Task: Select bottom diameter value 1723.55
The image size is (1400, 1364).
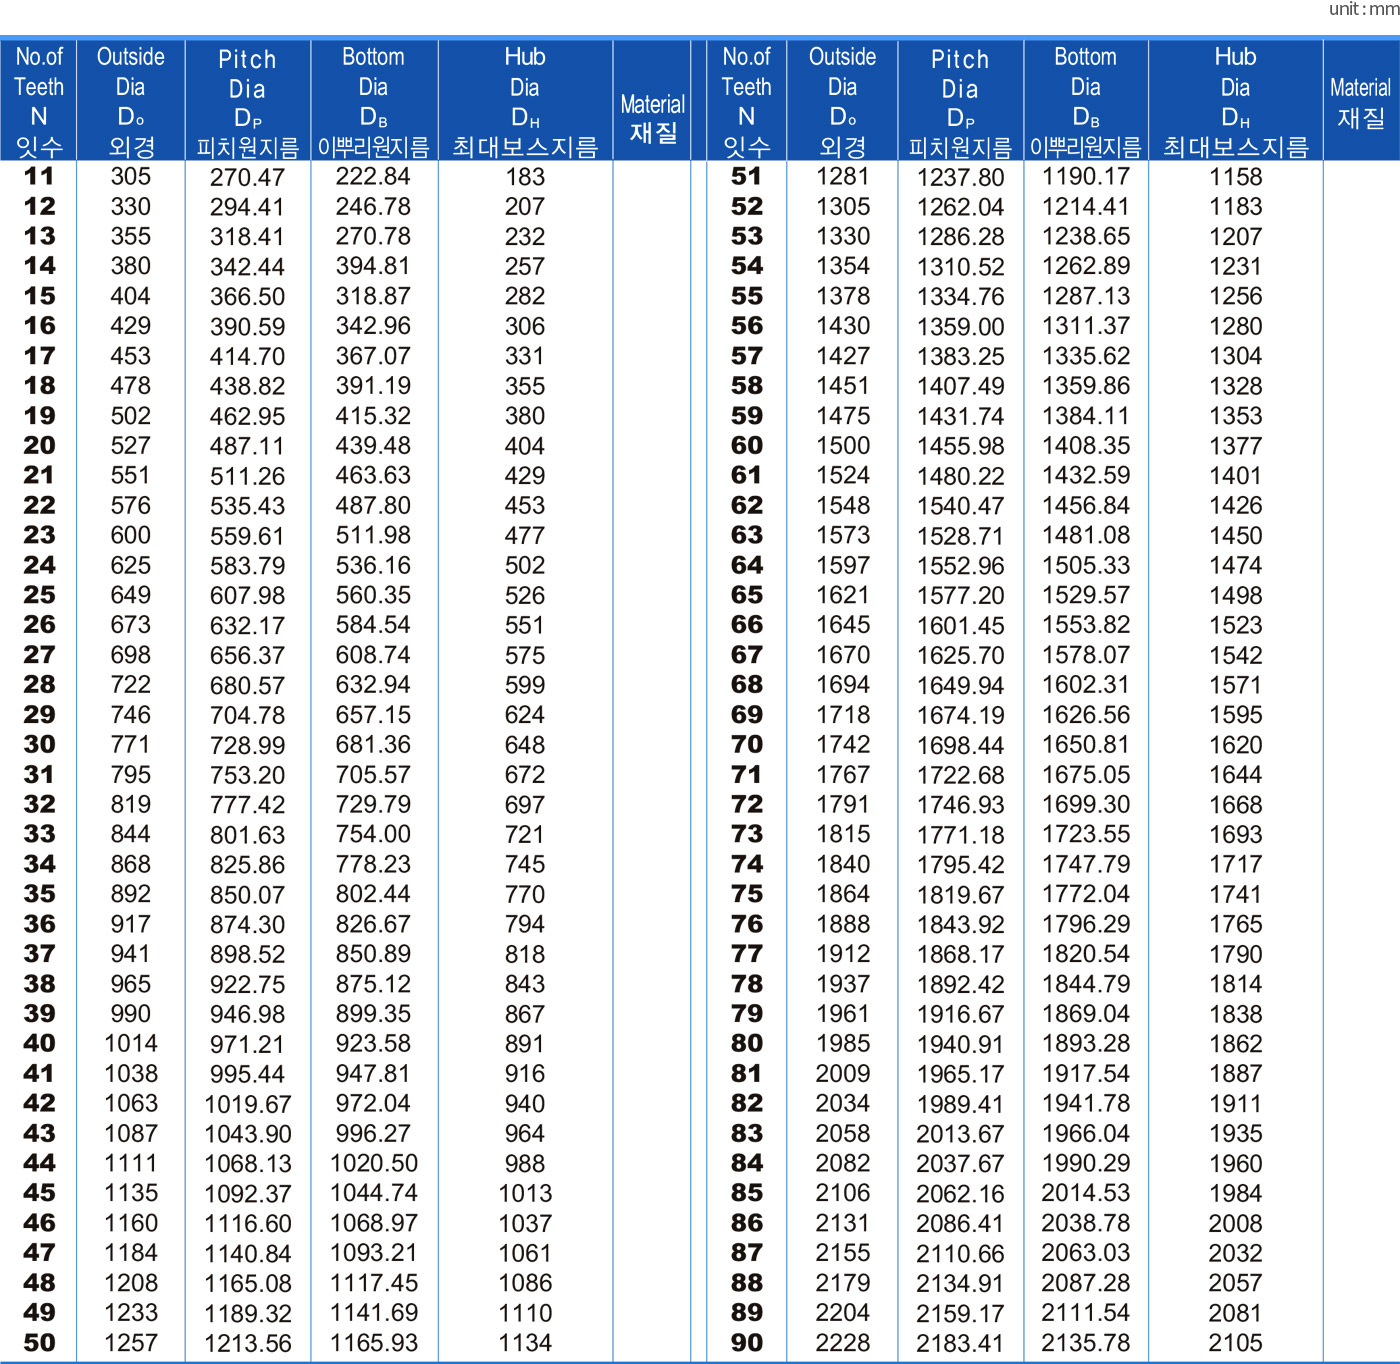Action: tap(1086, 834)
